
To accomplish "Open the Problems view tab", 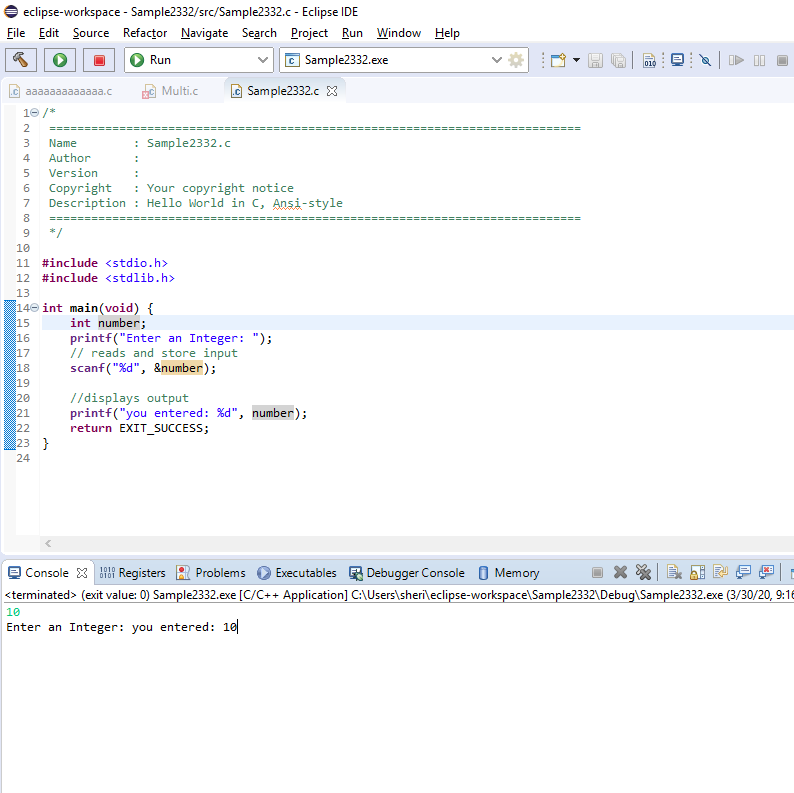I will click(x=210, y=573).
